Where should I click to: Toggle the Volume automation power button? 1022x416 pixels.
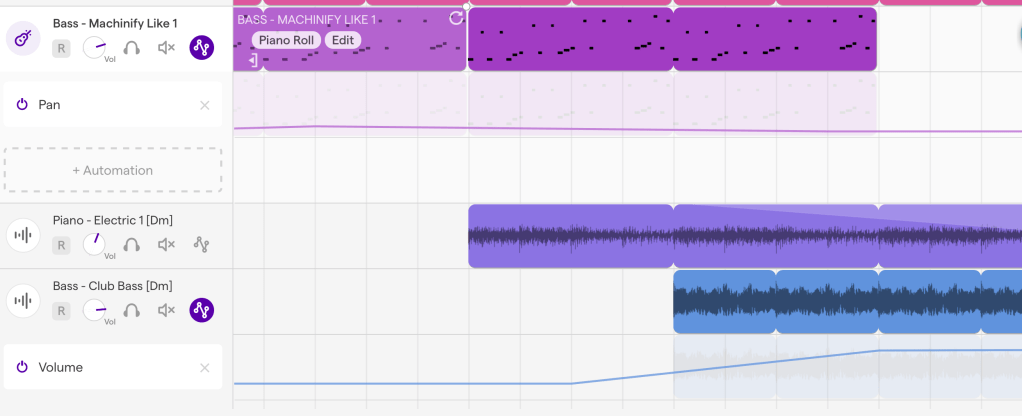22,367
